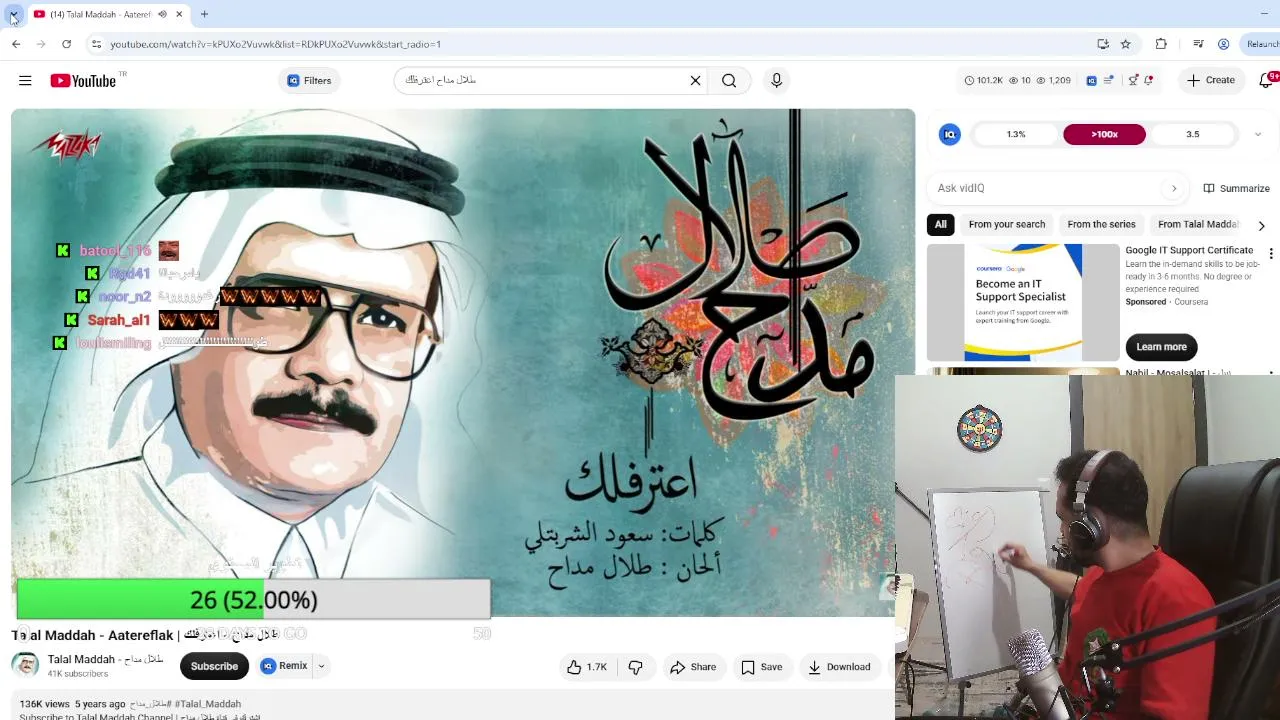Dislike the video with thumbs down
The width and height of the screenshot is (1280, 720).
[635, 667]
